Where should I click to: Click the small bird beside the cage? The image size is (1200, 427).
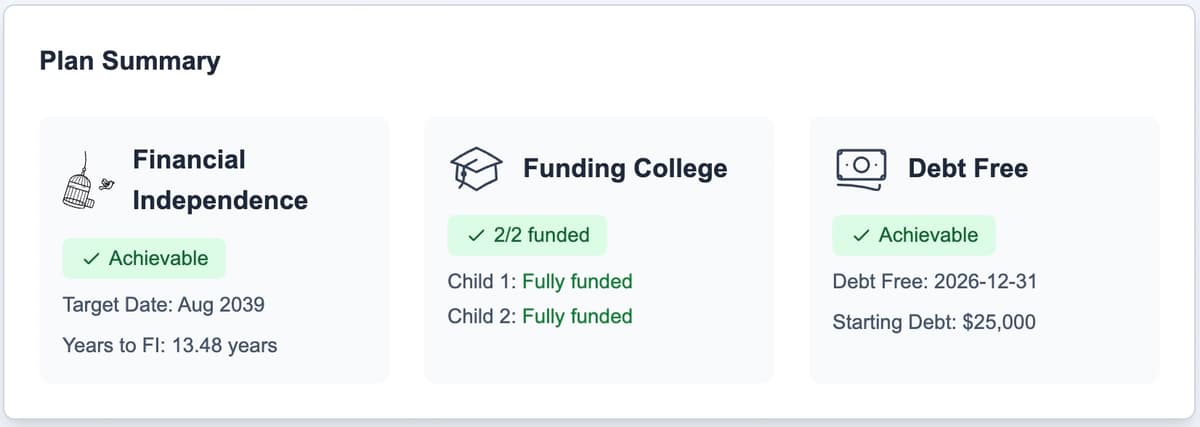point(106,184)
